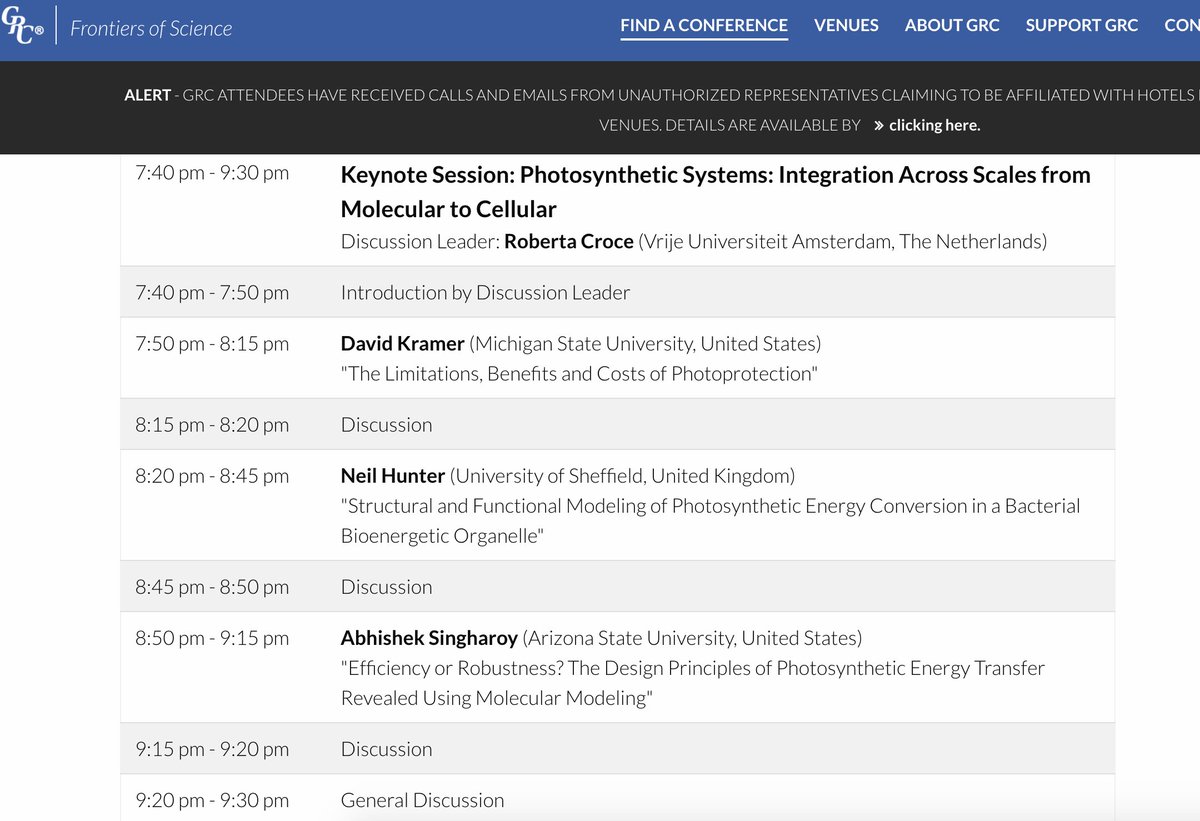1200x821 pixels.
Task: Click the GRC logo icon
Action: click(x=22, y=25)
